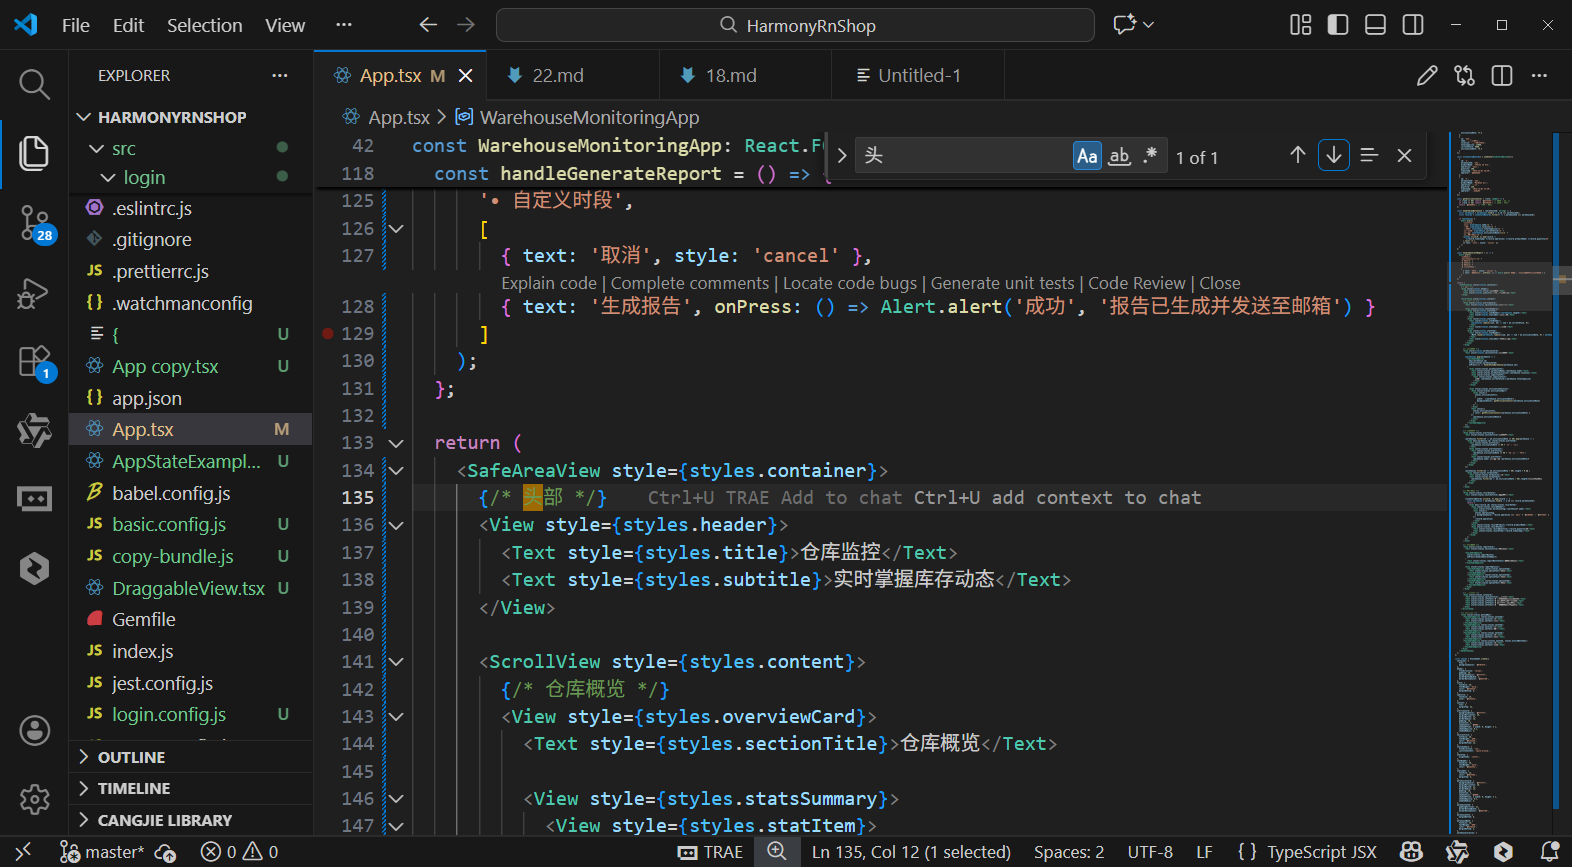Viewport: 1572px width, 867px height.
Task: Open the Selection menu
Action: (x=204, y=25)
